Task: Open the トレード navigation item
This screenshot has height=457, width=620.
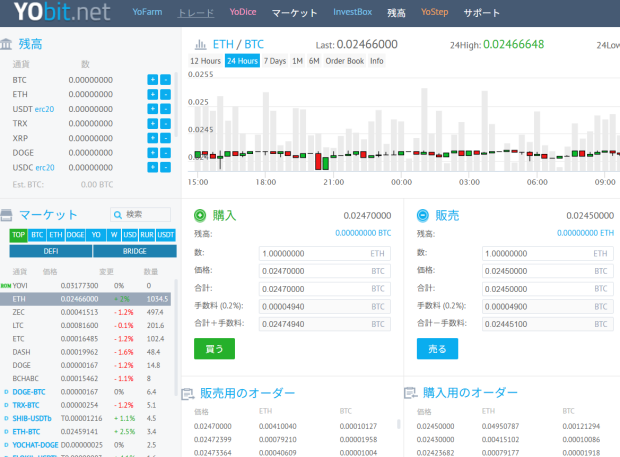Action: (x=196, y=13)
